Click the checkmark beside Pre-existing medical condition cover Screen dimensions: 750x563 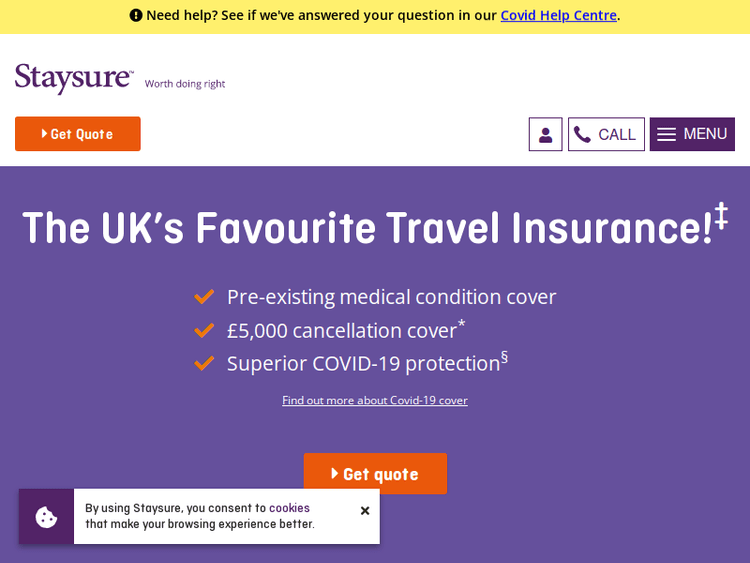204,297
